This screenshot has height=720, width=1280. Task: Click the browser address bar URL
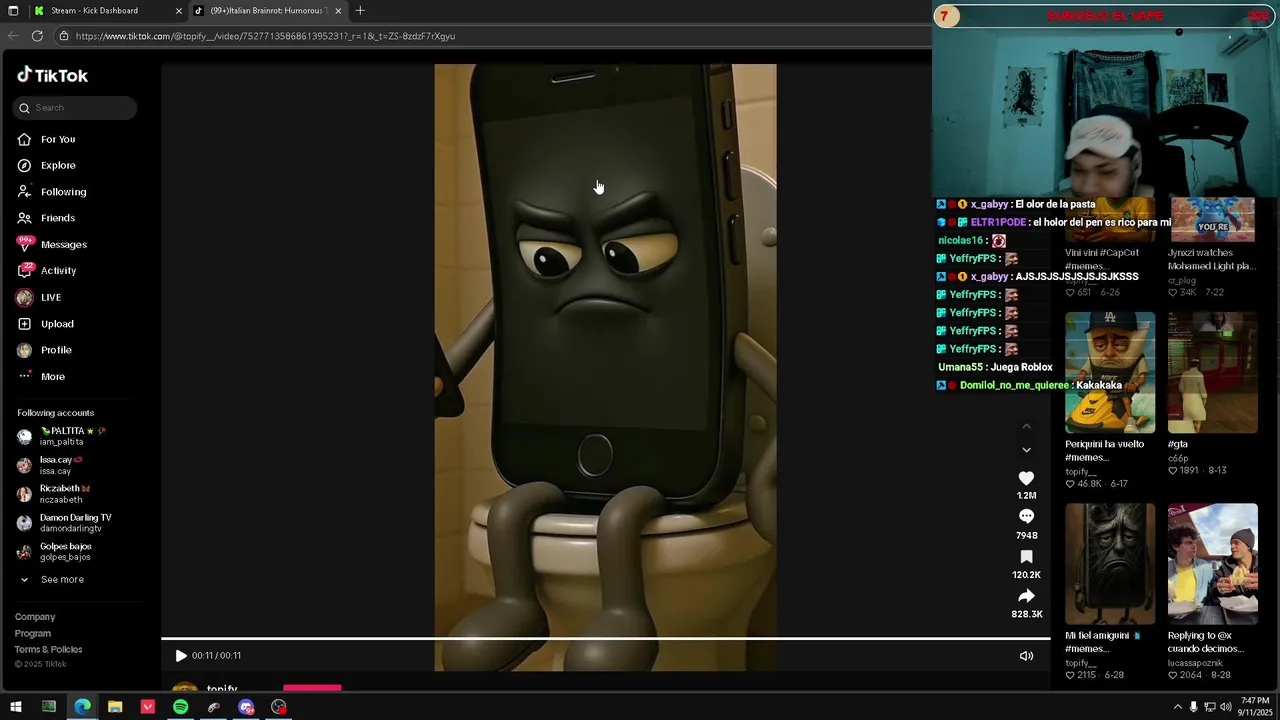coord(265,36)
